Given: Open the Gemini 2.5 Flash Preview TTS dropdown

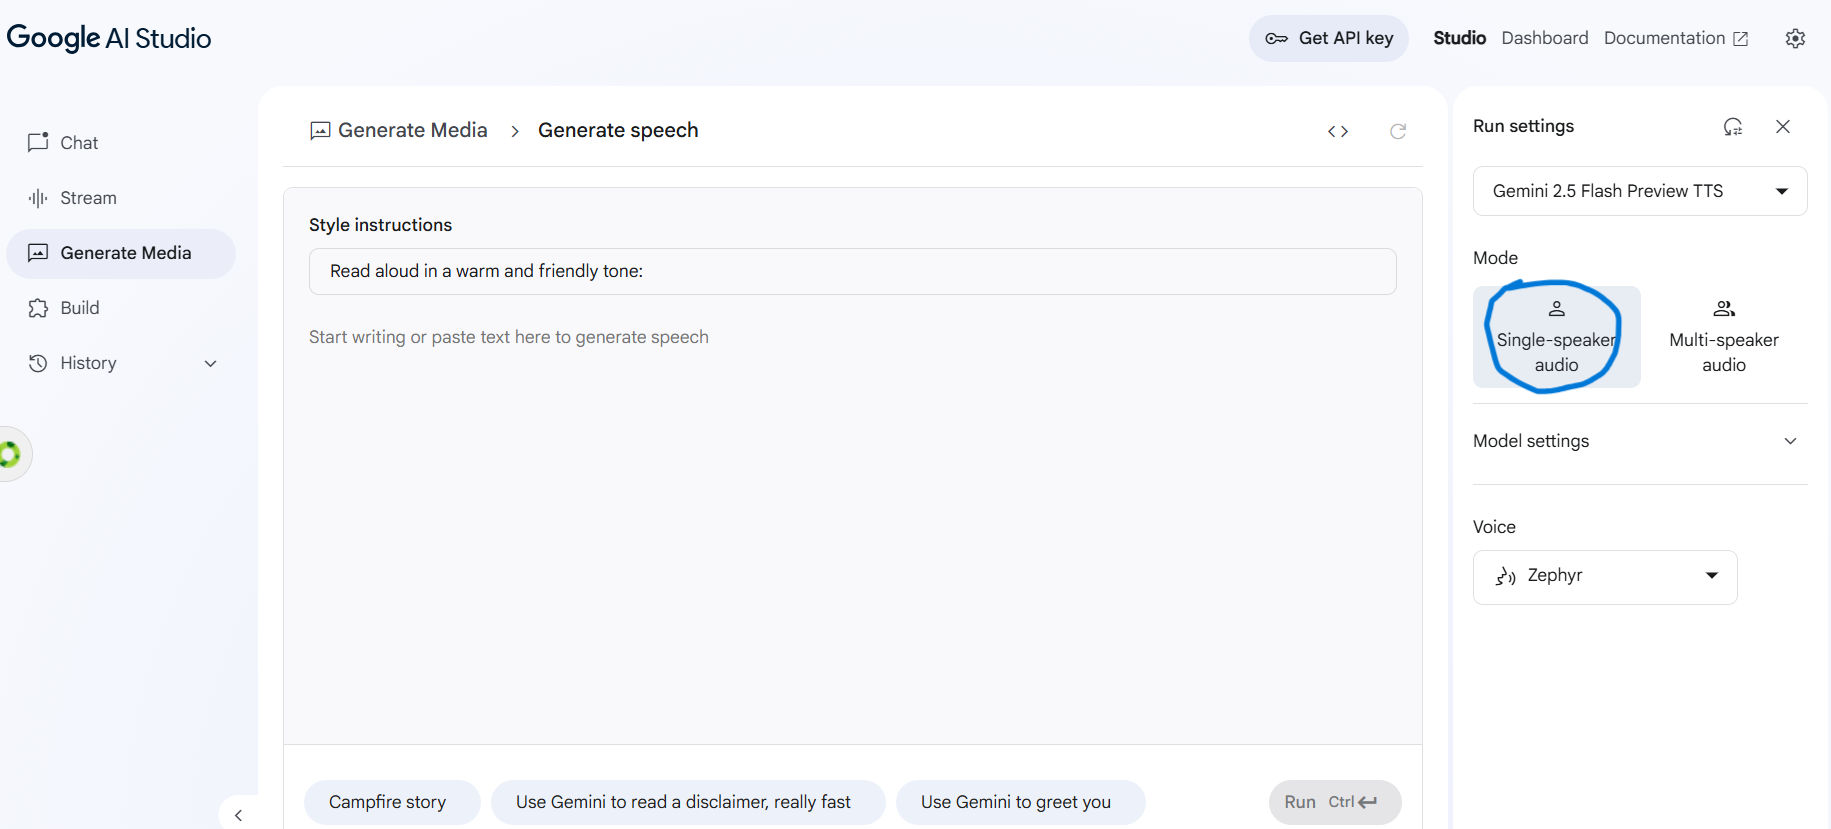Looking at the screenshot, I should 1639,191.
